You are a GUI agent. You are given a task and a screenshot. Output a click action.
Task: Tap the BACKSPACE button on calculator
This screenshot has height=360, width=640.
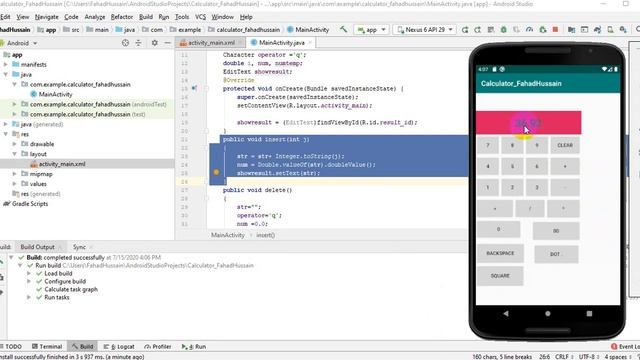point(500,253)
